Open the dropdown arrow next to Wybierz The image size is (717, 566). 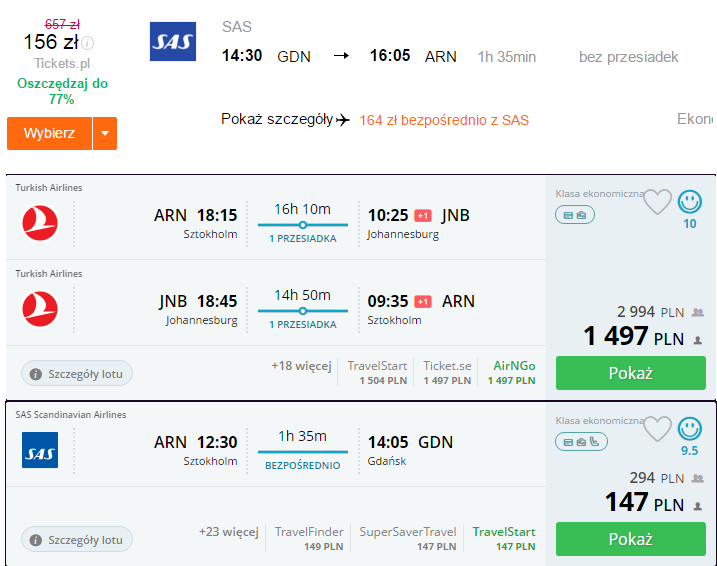coord(105,133)
